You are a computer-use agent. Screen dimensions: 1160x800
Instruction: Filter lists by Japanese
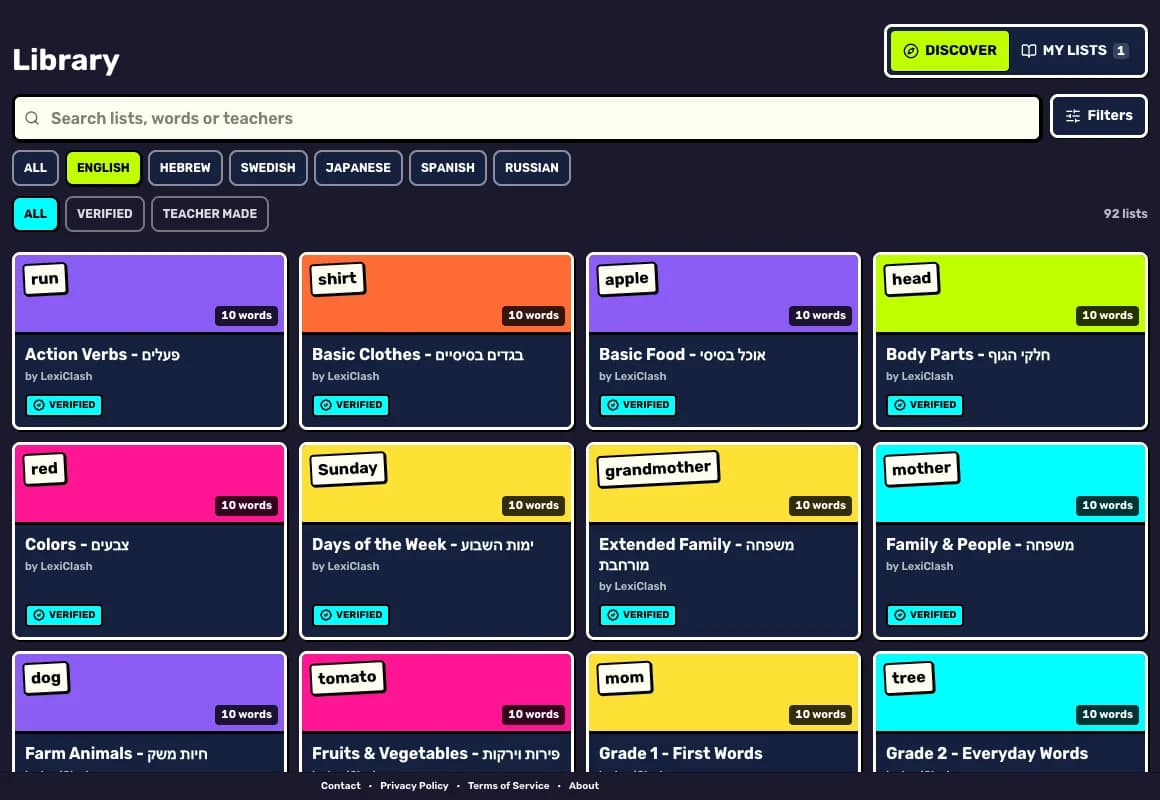click(358, 168)
